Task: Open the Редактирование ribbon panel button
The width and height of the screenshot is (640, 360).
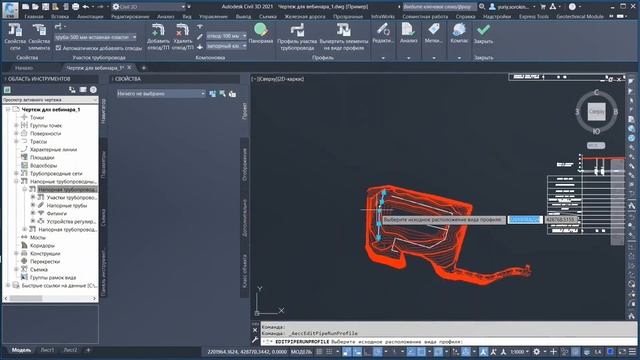Action: point(383,33)
